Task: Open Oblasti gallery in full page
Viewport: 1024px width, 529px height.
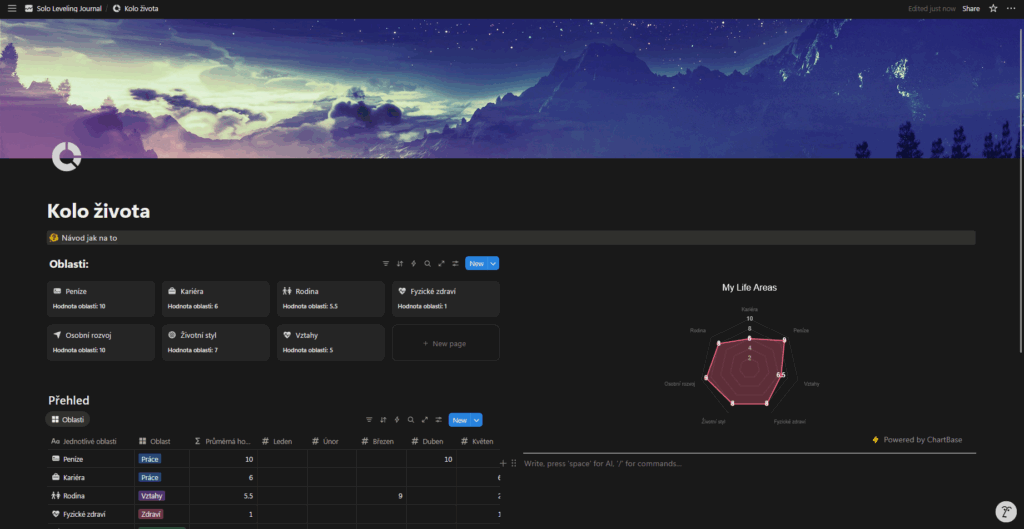Action: click(441, 264)
